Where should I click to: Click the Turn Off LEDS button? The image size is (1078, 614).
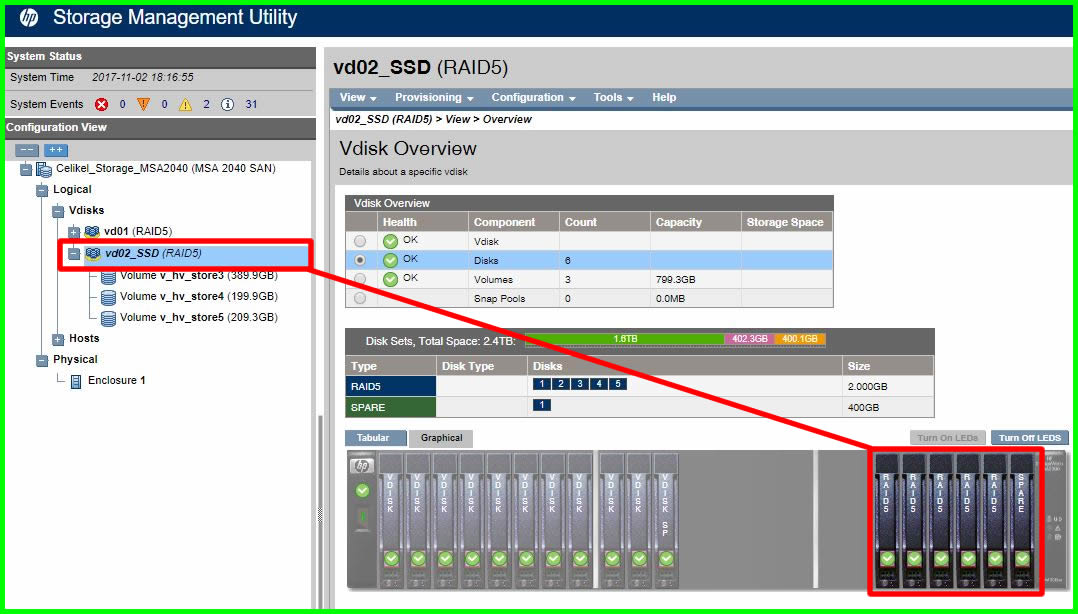[1030, 438]
